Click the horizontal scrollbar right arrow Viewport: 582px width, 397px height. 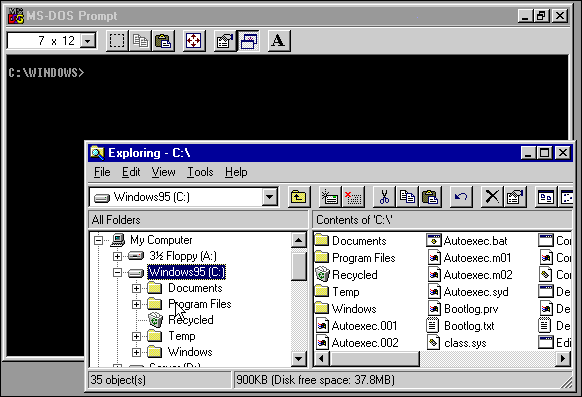[x=563, y=359]
